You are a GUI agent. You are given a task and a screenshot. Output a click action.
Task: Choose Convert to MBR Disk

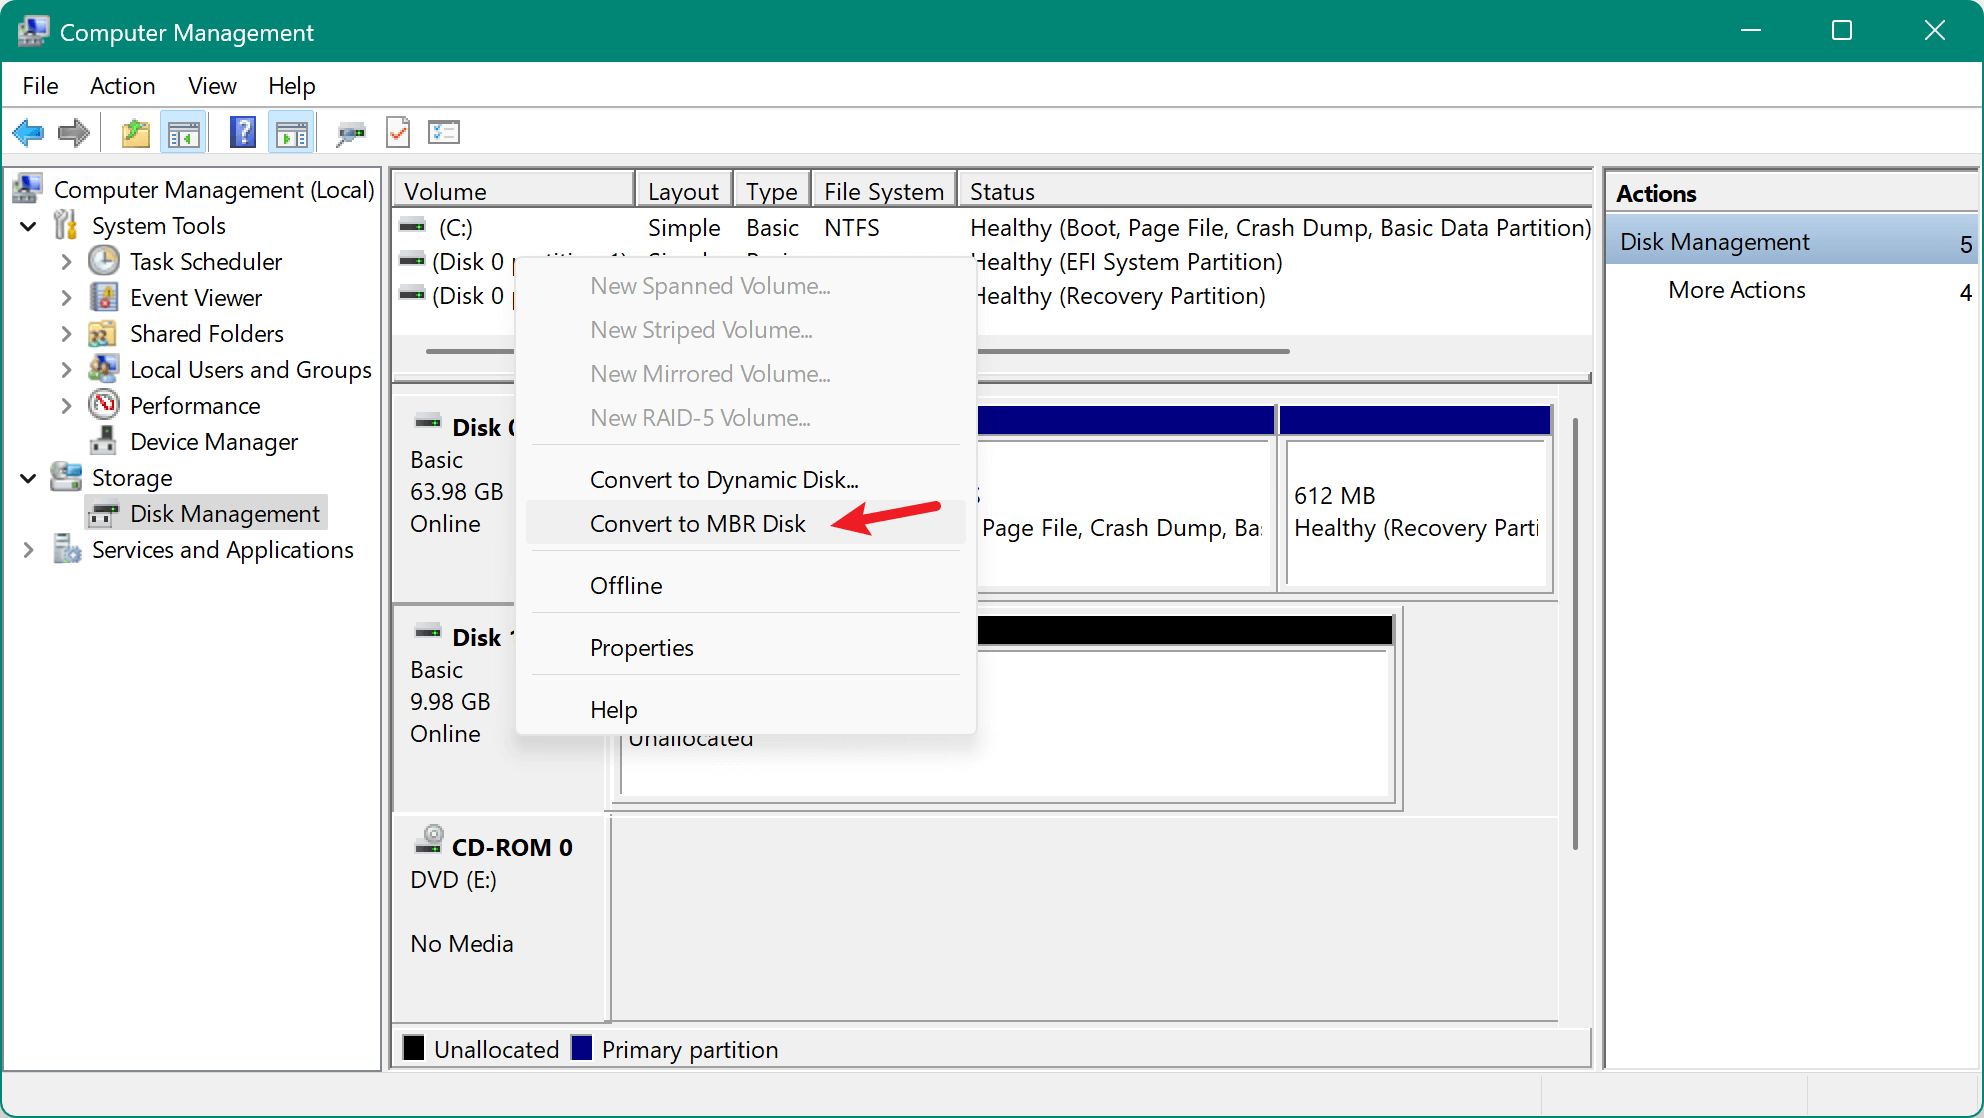coord(697,524)
